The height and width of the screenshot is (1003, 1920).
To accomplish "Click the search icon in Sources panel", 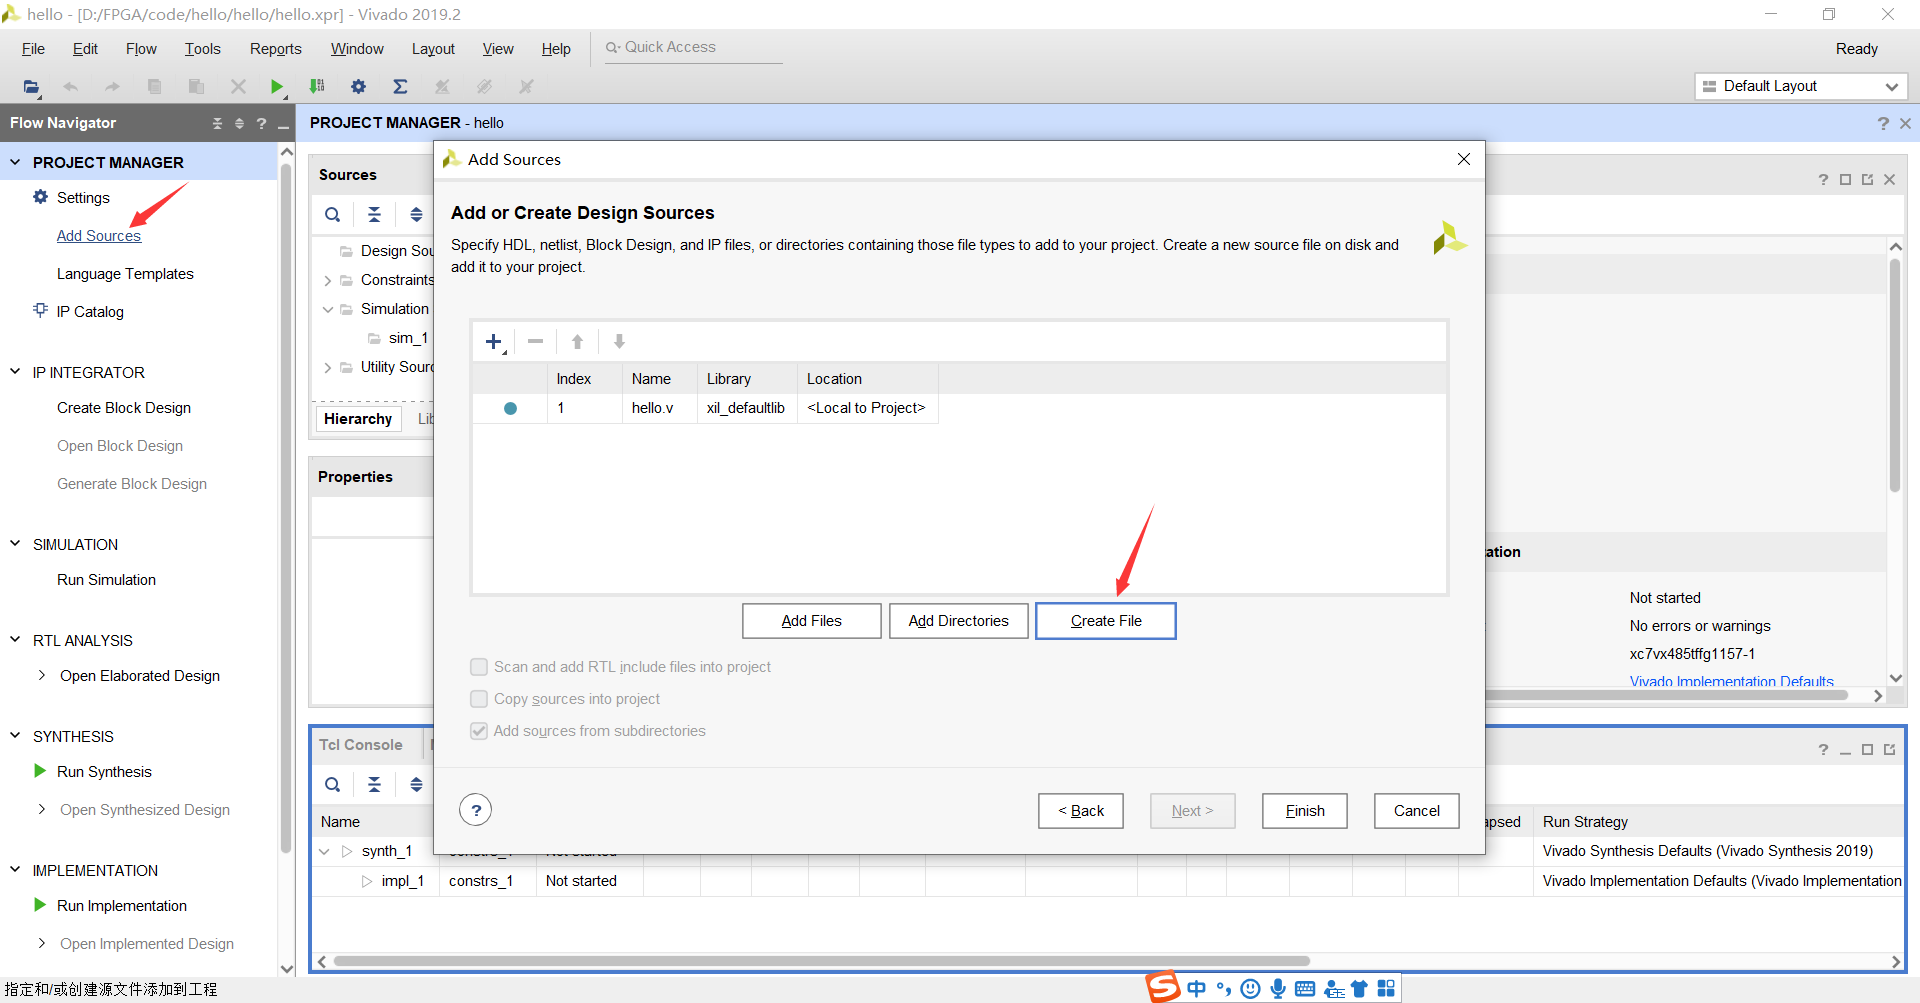I will 333,214.
